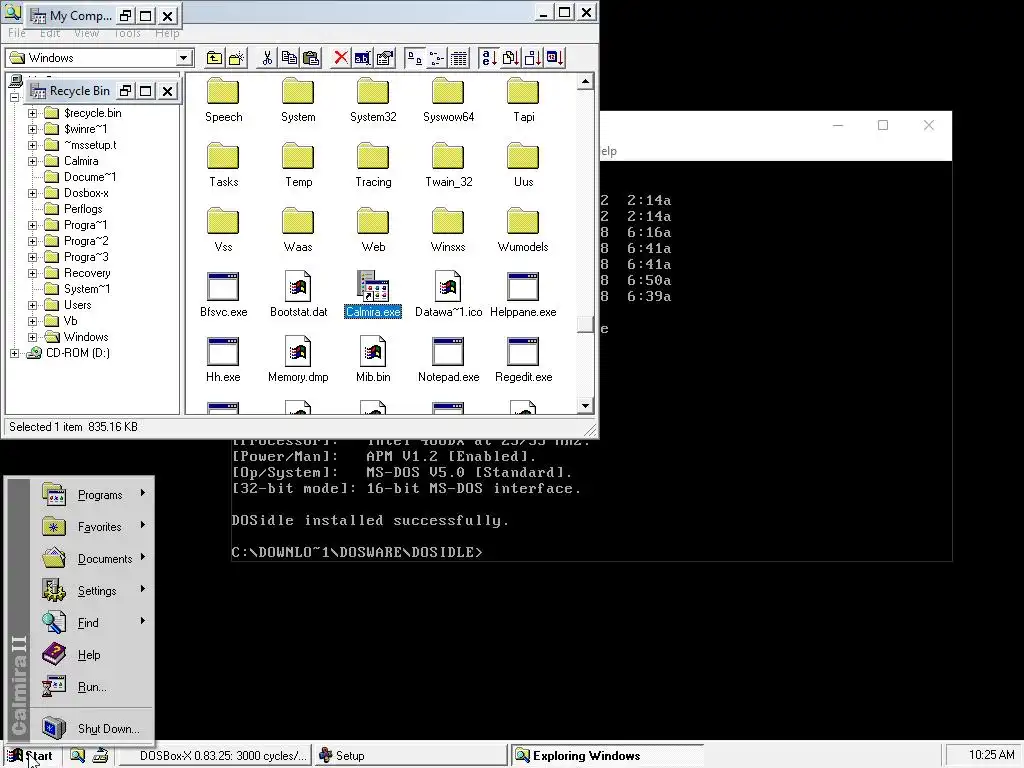Select the Syswow64 folder icon
Screen dimensions: 1024x768
coord(448,101)
